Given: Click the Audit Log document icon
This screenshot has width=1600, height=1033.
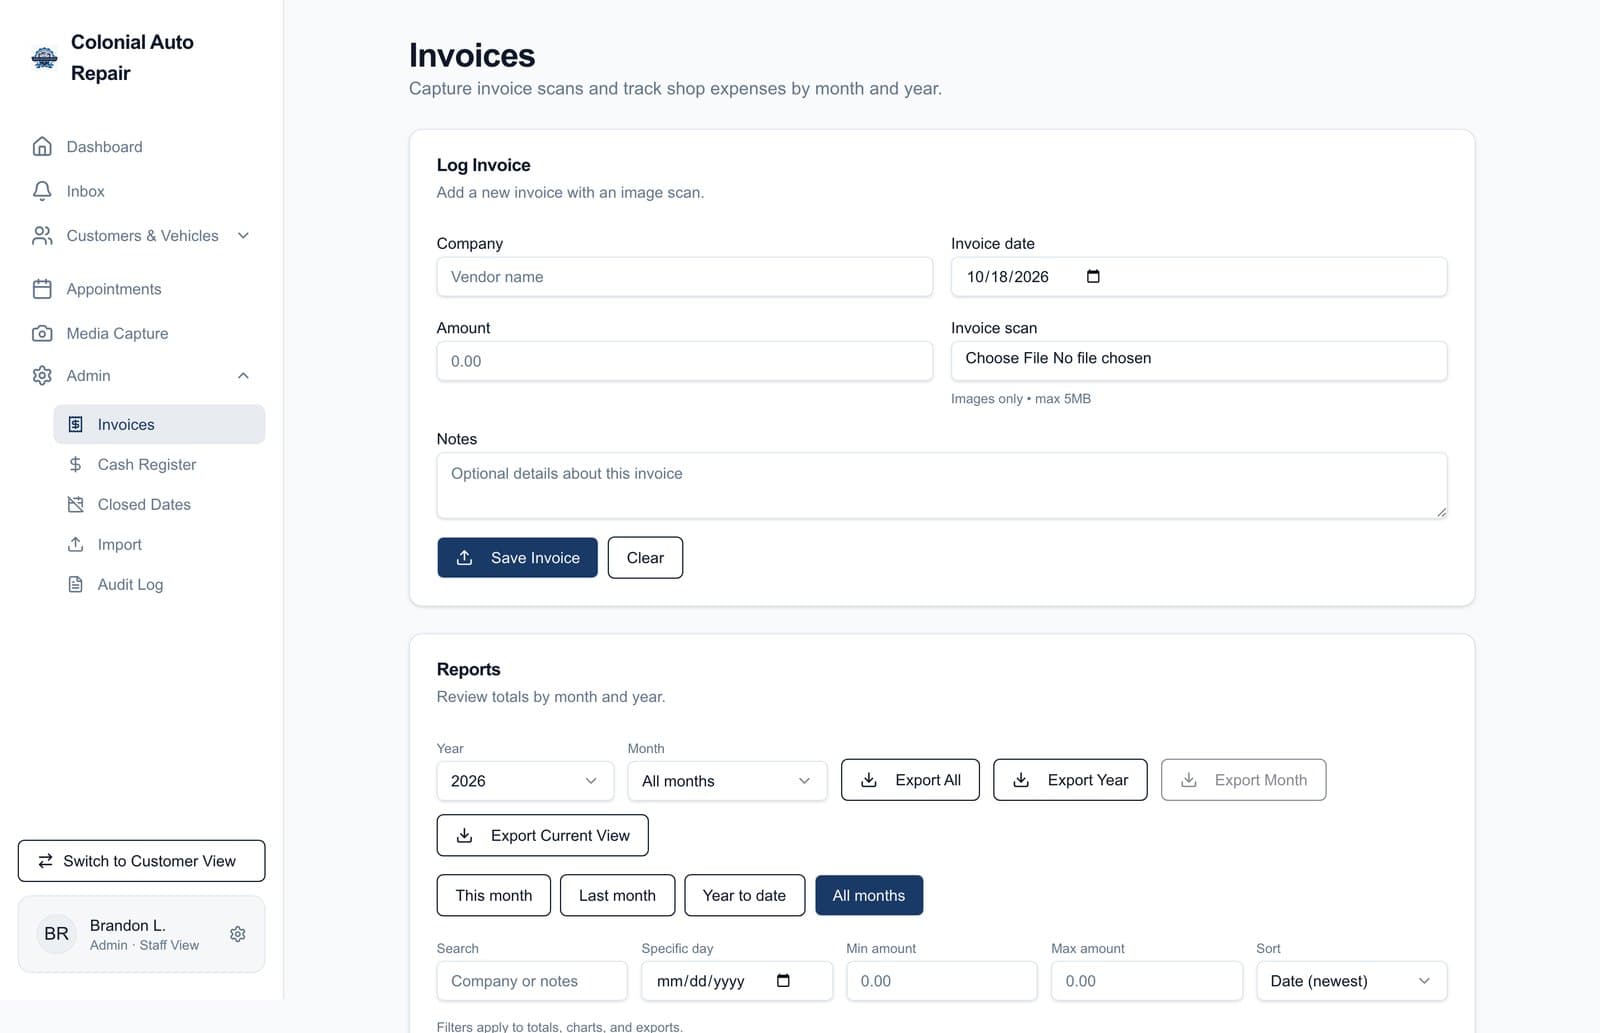Looking at the screenshot, I should click(x=75, y=585).
